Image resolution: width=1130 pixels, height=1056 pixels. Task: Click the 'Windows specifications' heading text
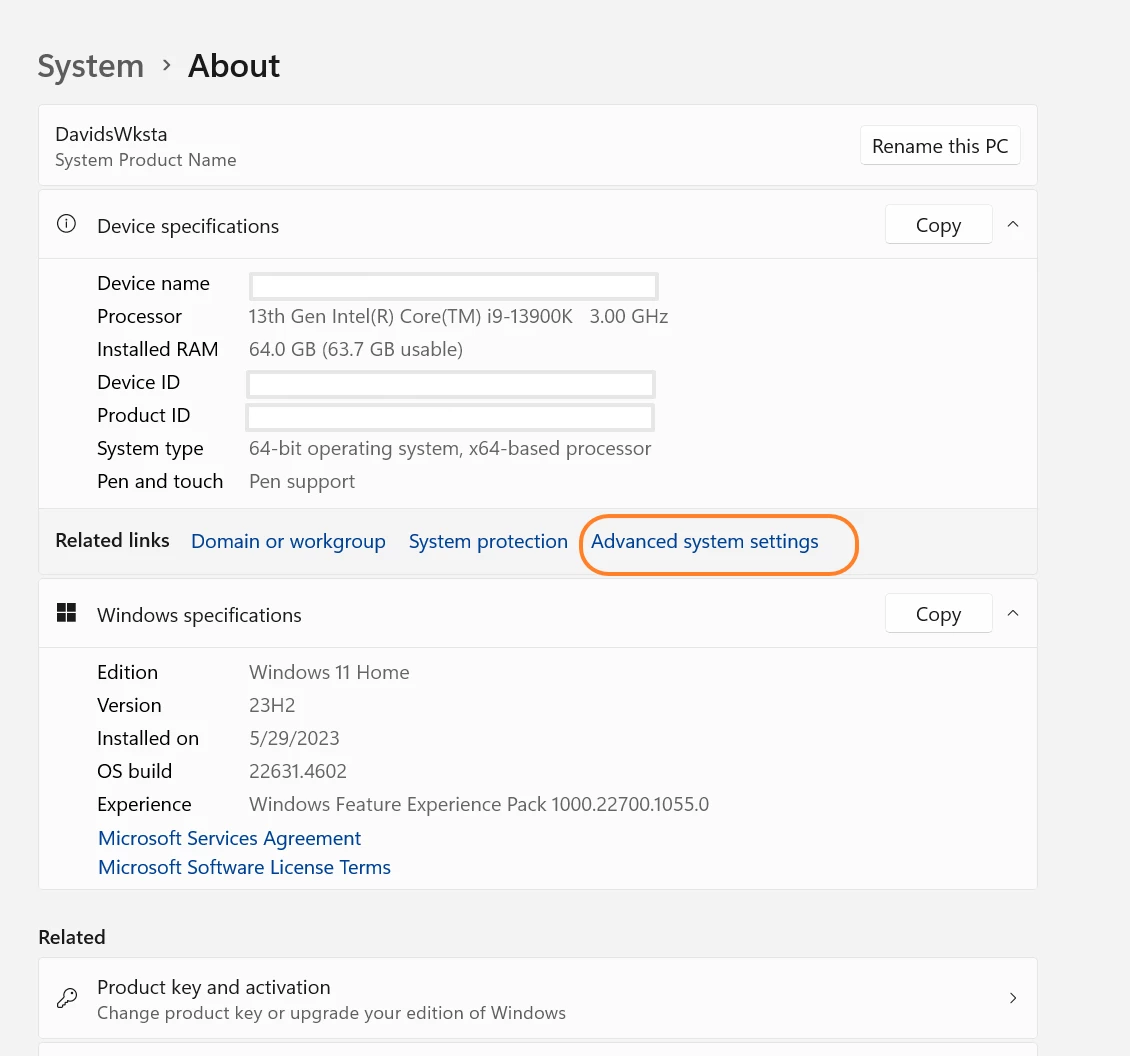(200, 616)
